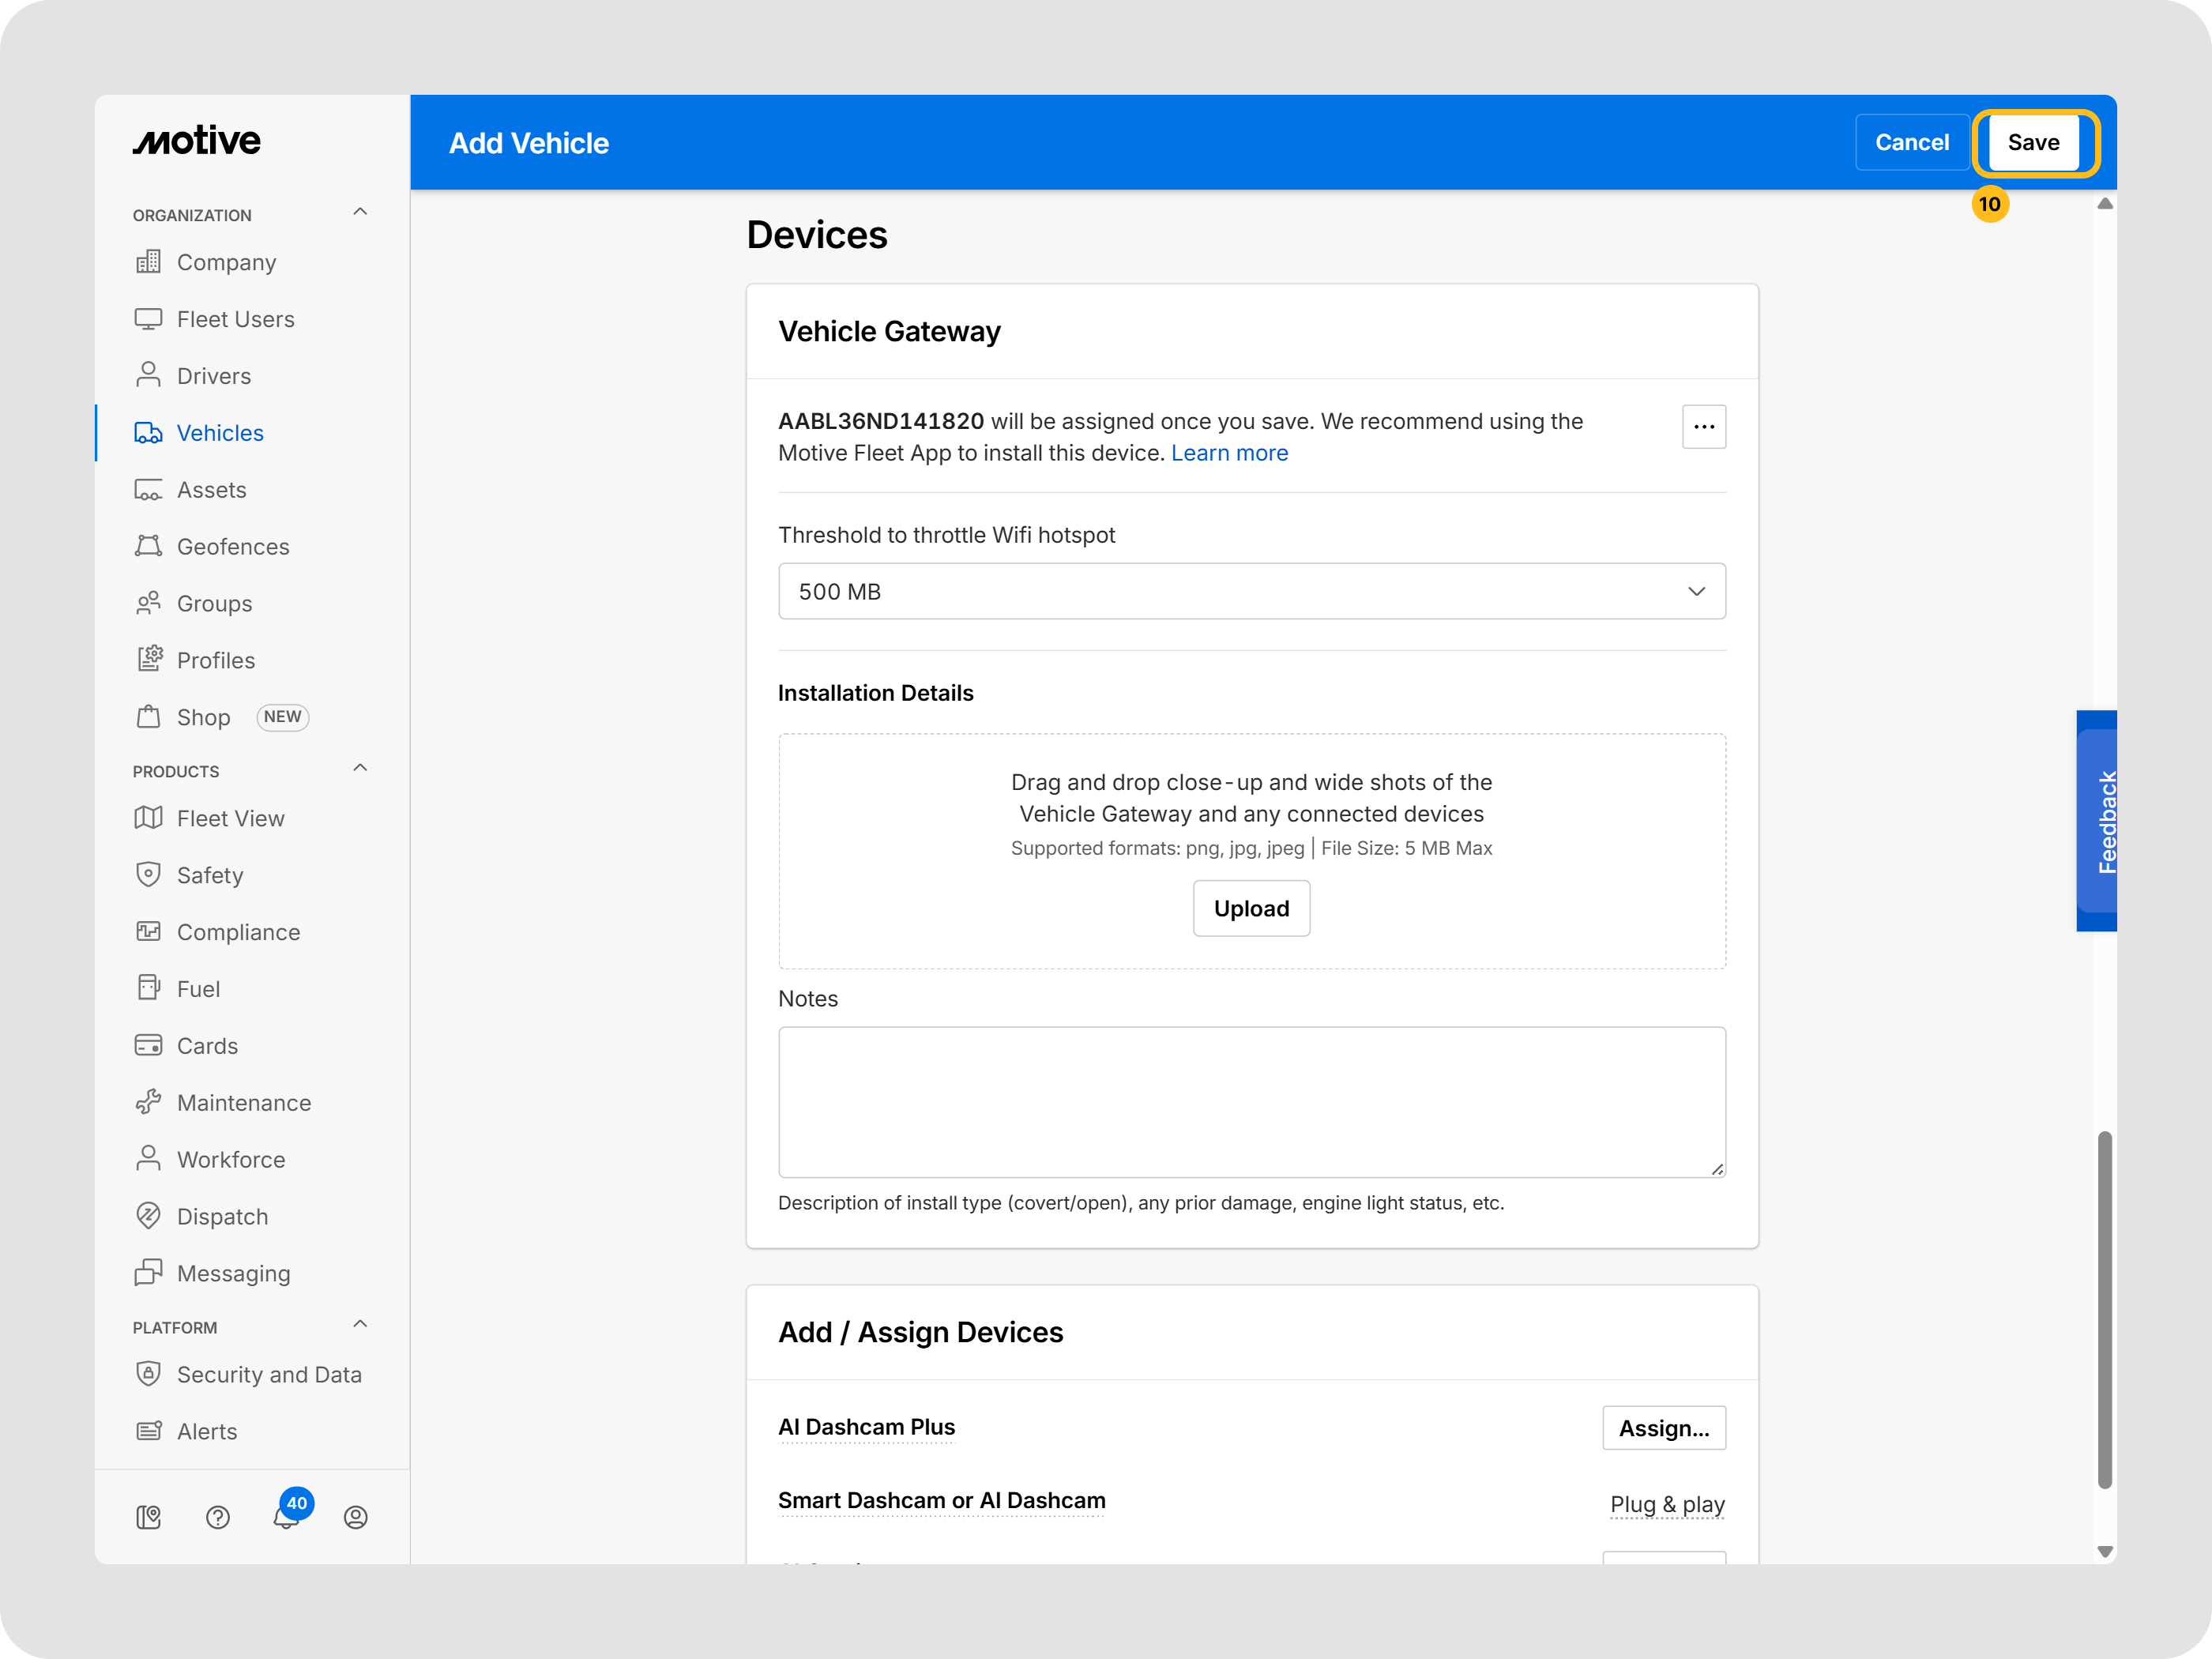The height and width of the screenshot is (1659, 2212).
Task: Open the Gateway three-dots options menu
Action: pos(1703,427)
